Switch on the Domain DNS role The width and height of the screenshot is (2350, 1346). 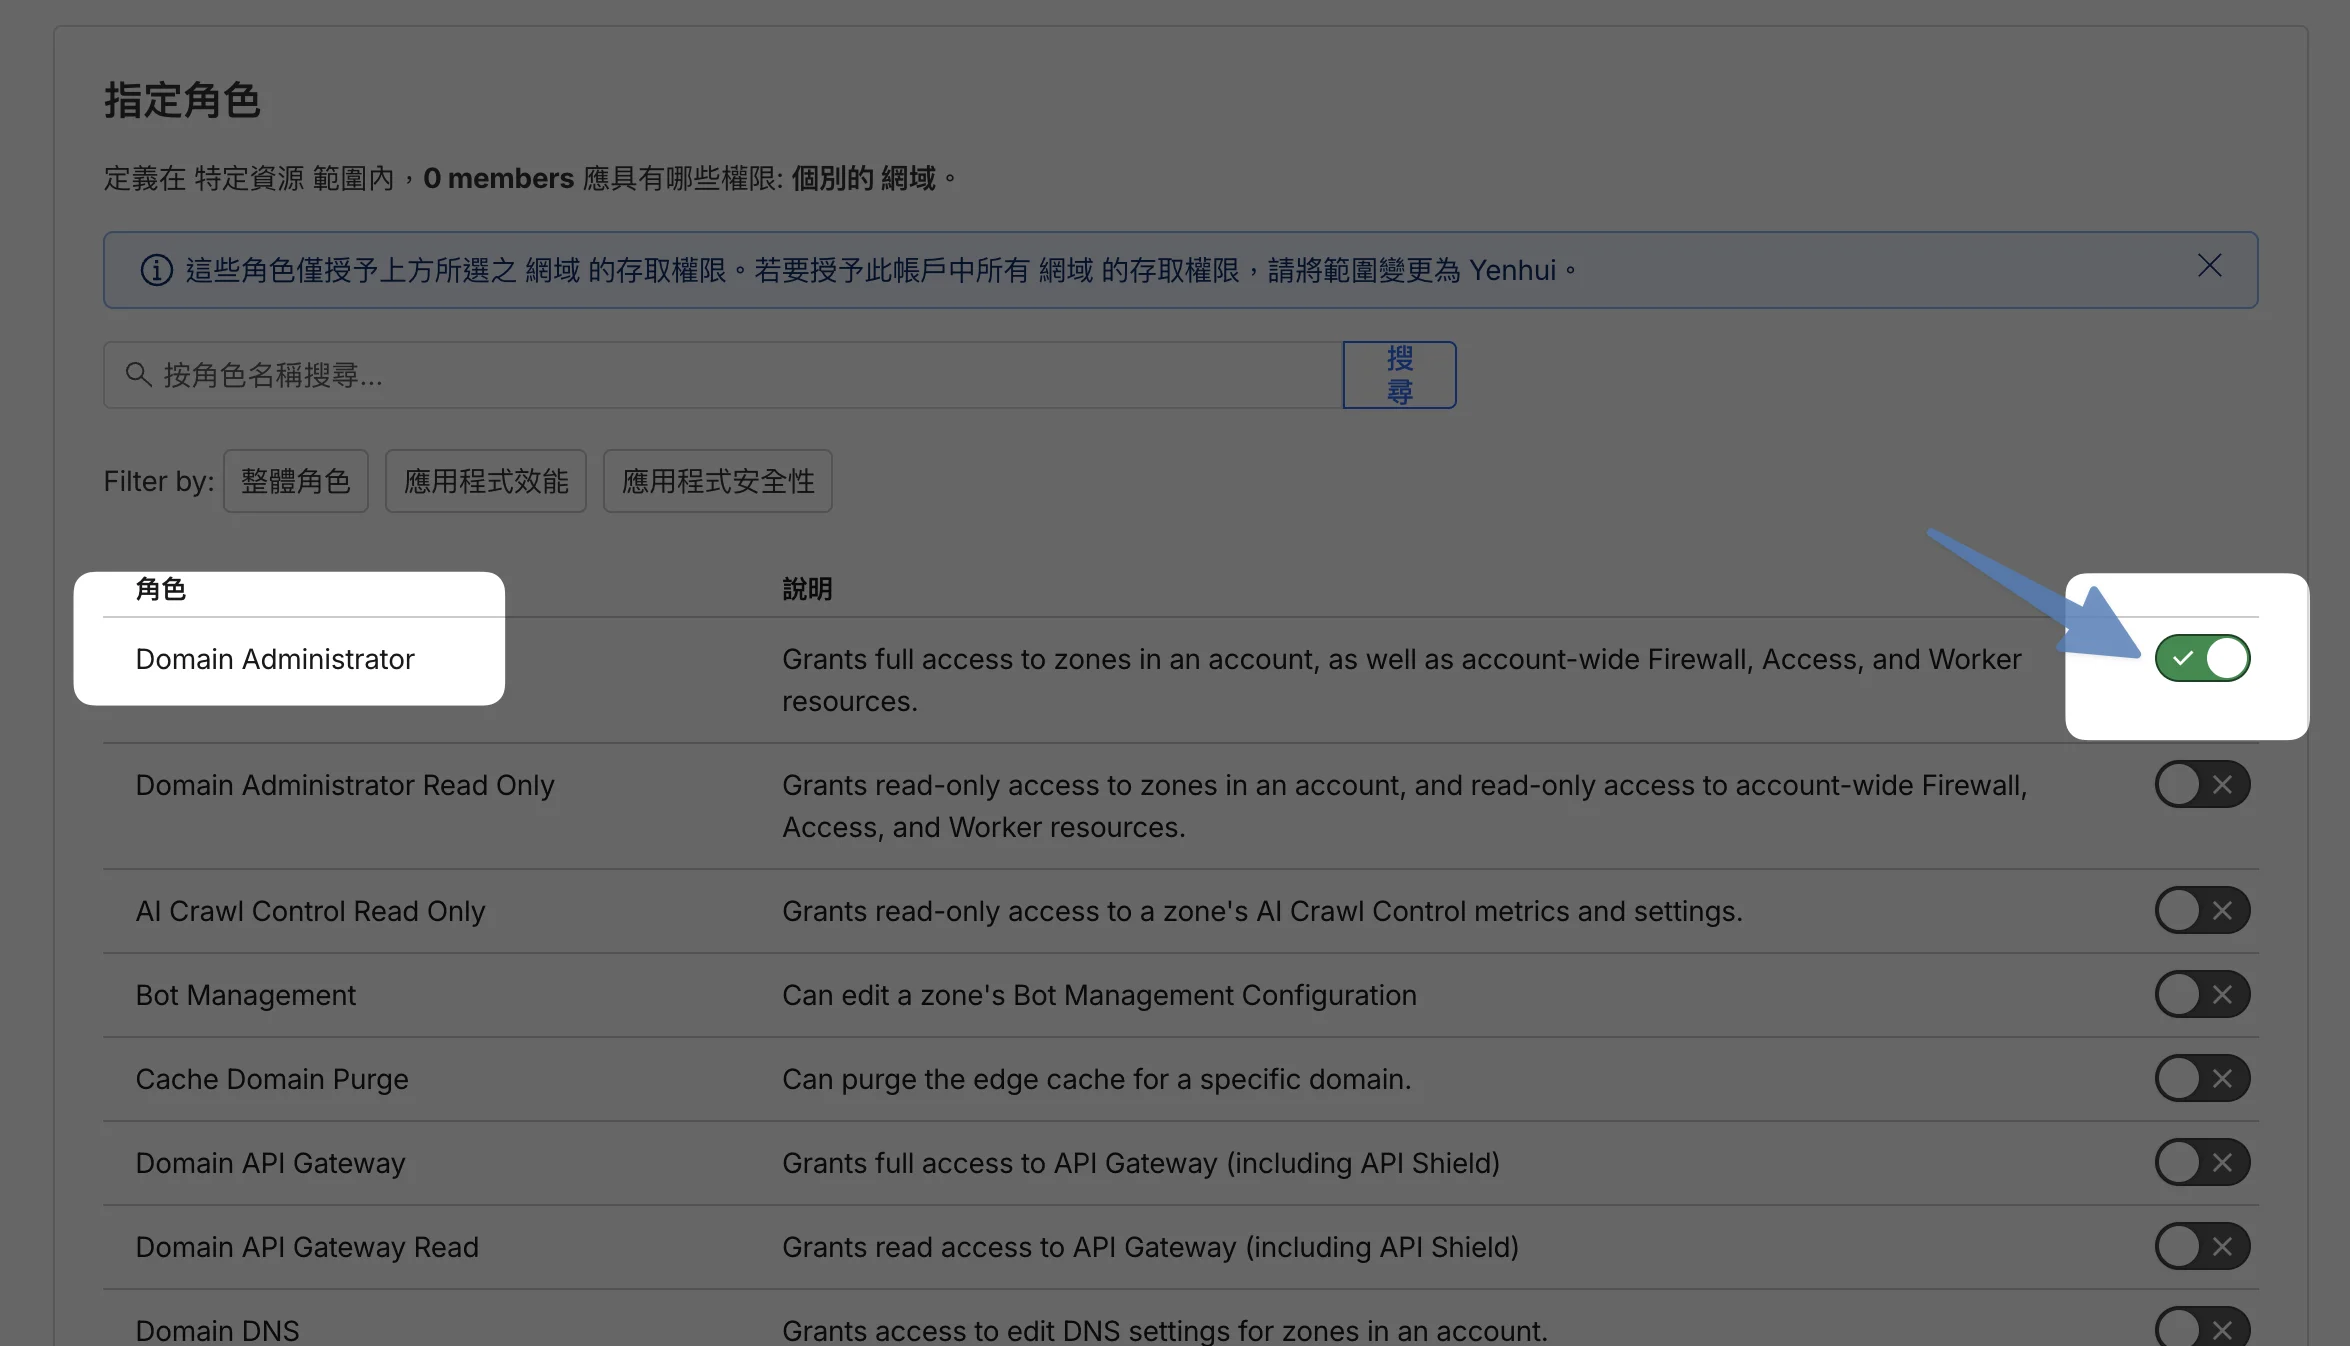click(x=2201, y=1328)
